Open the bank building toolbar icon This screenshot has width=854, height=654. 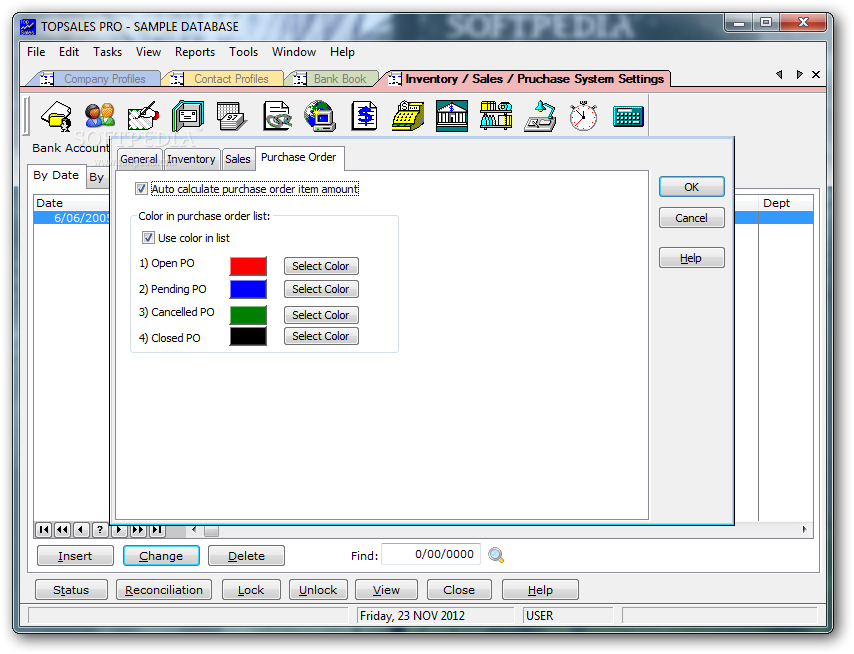click(x=452, y=116)
